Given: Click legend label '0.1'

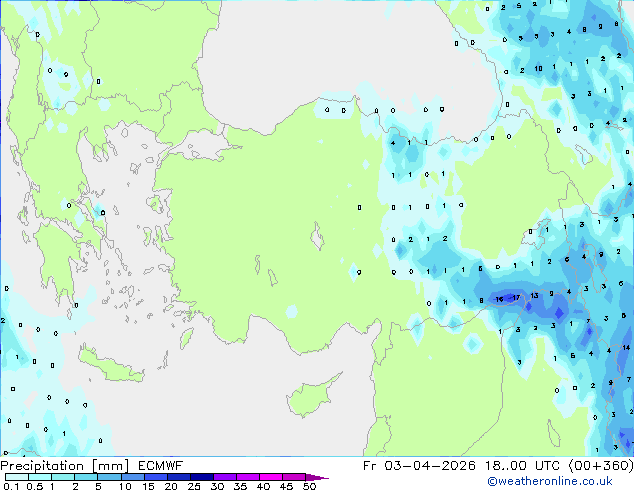Looking at the screenshot, I should [x=11, y=486].
